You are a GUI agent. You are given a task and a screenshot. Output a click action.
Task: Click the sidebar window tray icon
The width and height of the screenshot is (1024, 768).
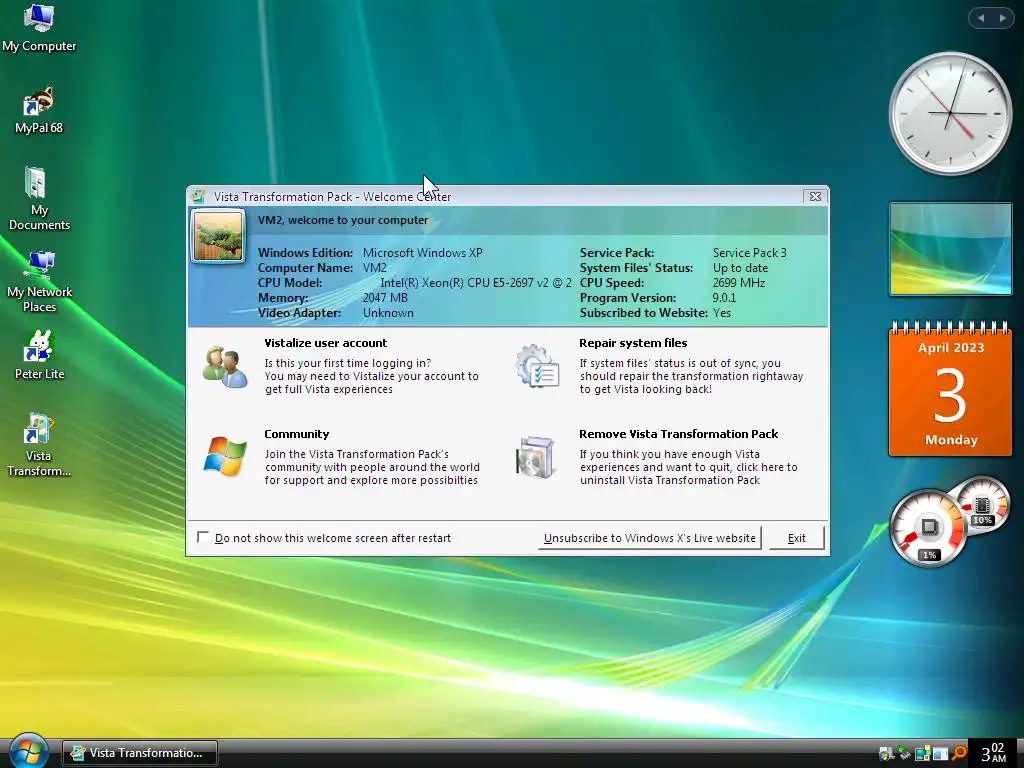tap(940, 754)
